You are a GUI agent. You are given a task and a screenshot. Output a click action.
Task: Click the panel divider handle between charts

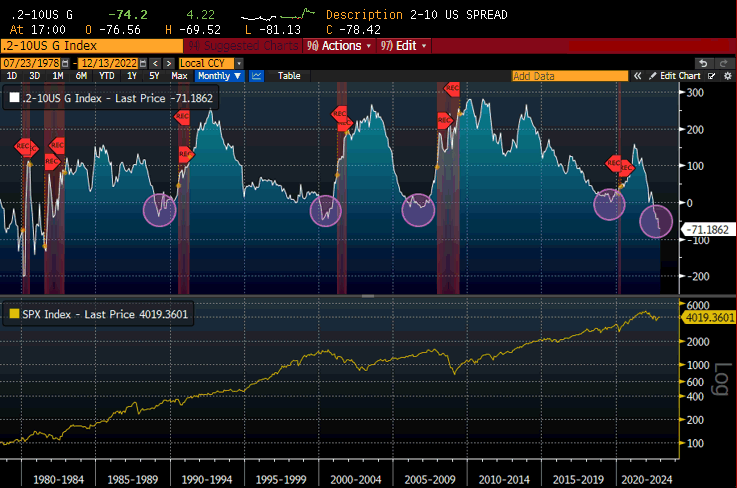368,296
